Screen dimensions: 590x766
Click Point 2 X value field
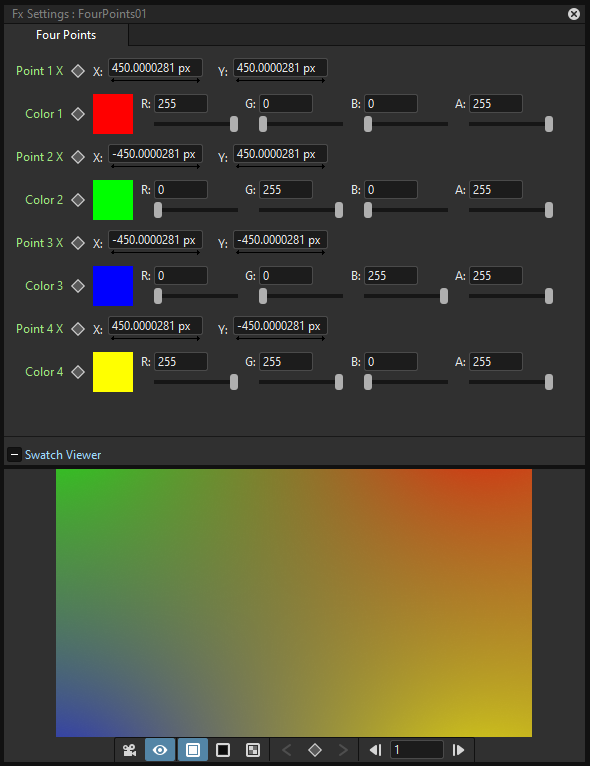pyautogui.click(x=155, y=154)
